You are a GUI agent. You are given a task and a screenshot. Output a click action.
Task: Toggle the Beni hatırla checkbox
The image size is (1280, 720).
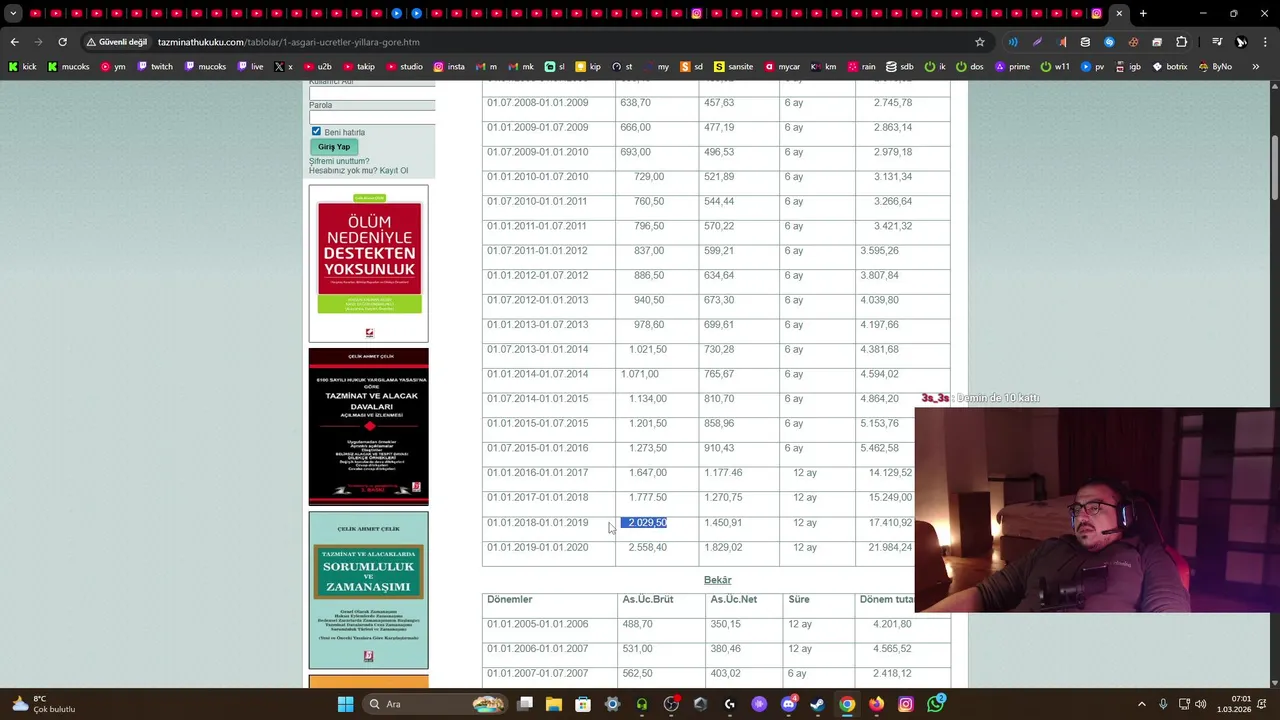coord(316,131)
